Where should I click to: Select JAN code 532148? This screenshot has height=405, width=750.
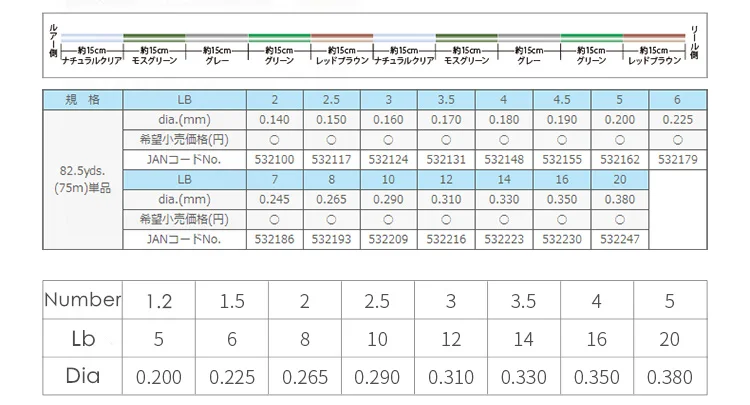504,159
